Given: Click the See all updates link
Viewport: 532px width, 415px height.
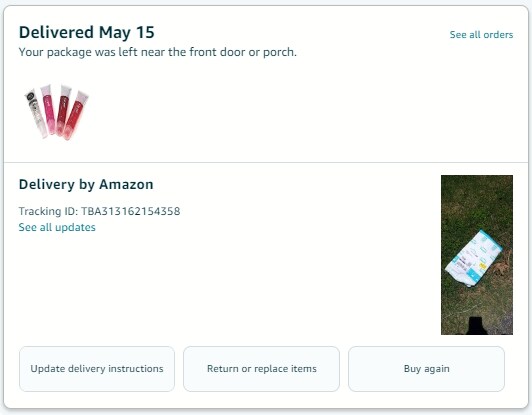Looking at the screenshot, I should pyautogui.click(x=57, y=227).
